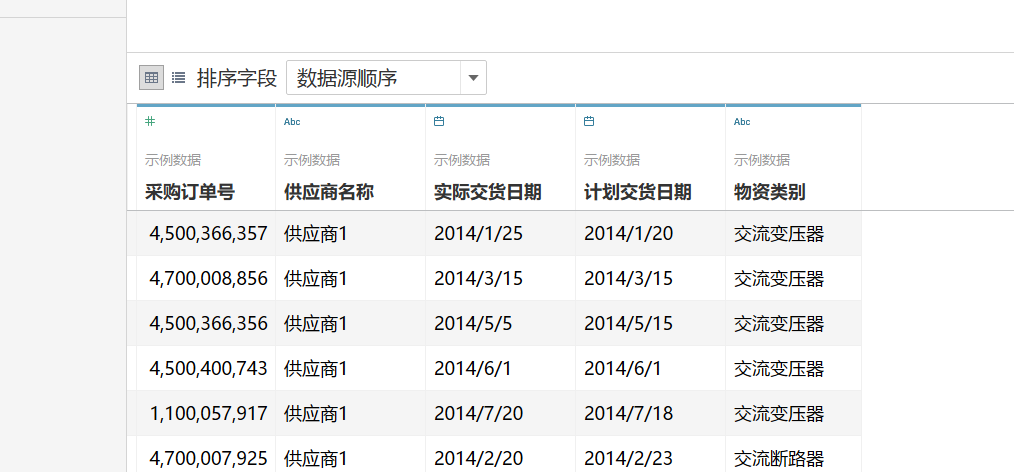Viewport: 1014px width, 472px height.
Task: Click order number 4,700,008,856 cell
Action: pos(206,279)
